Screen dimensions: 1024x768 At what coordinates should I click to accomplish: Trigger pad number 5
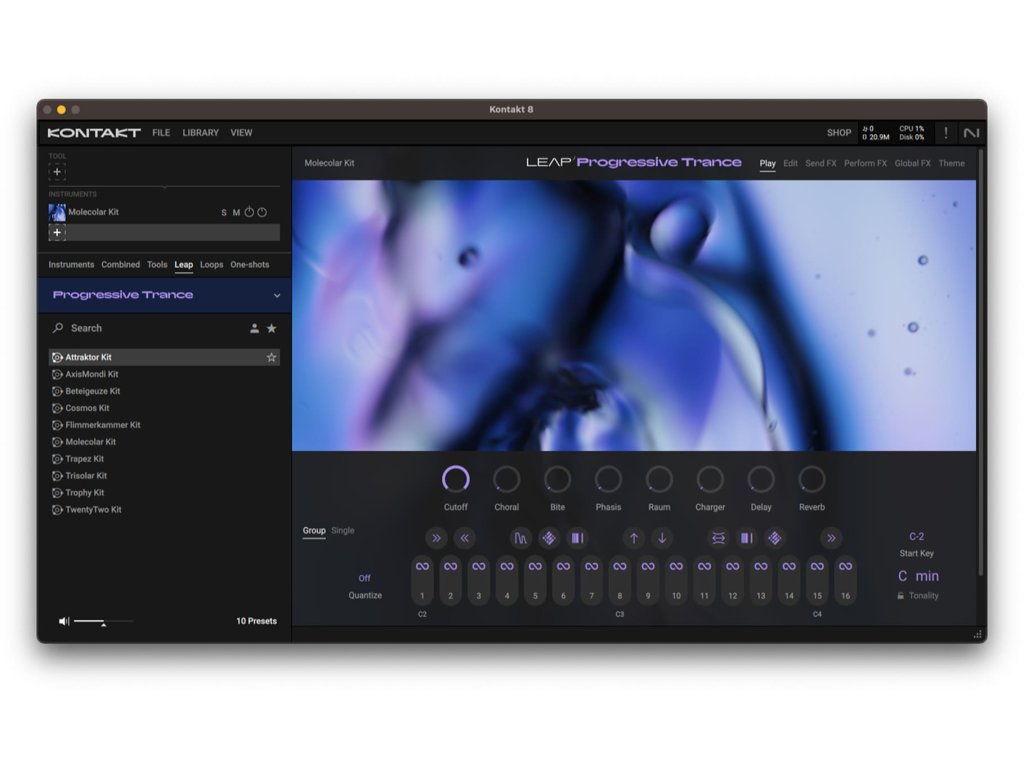tap(535, 581)
